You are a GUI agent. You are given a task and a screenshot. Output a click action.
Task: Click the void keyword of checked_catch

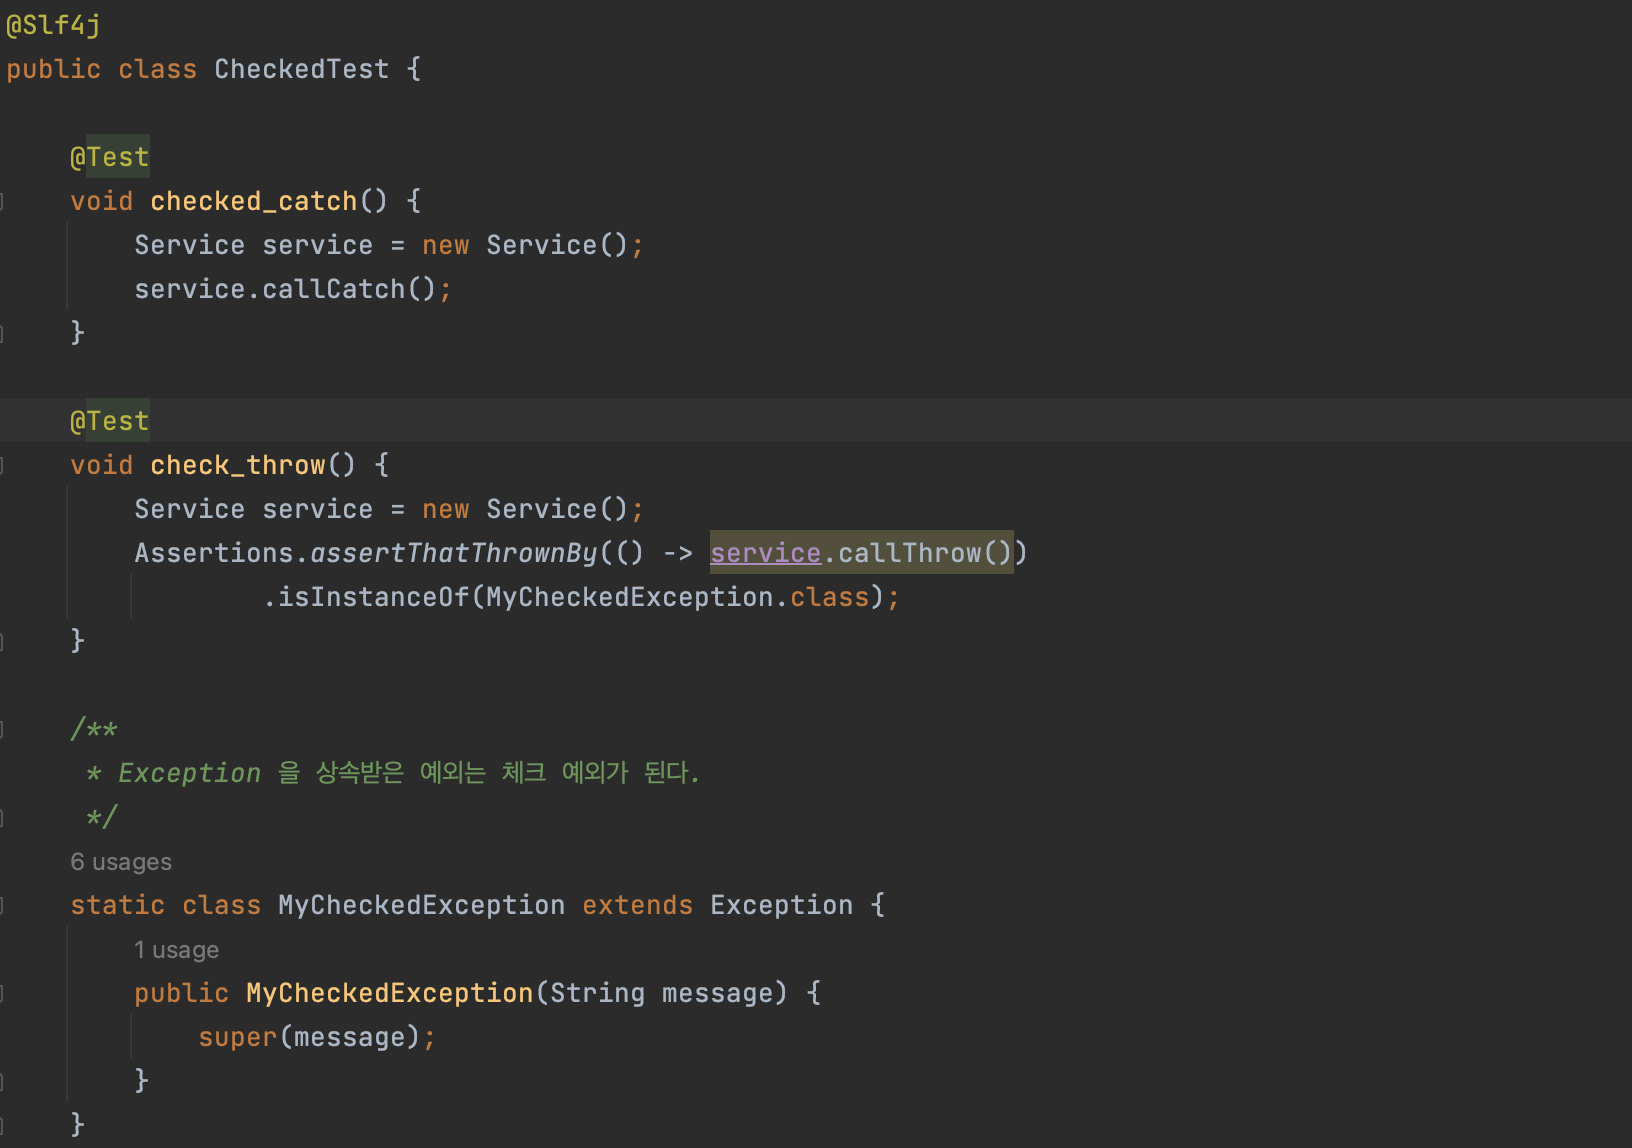[x=101, y=201]
